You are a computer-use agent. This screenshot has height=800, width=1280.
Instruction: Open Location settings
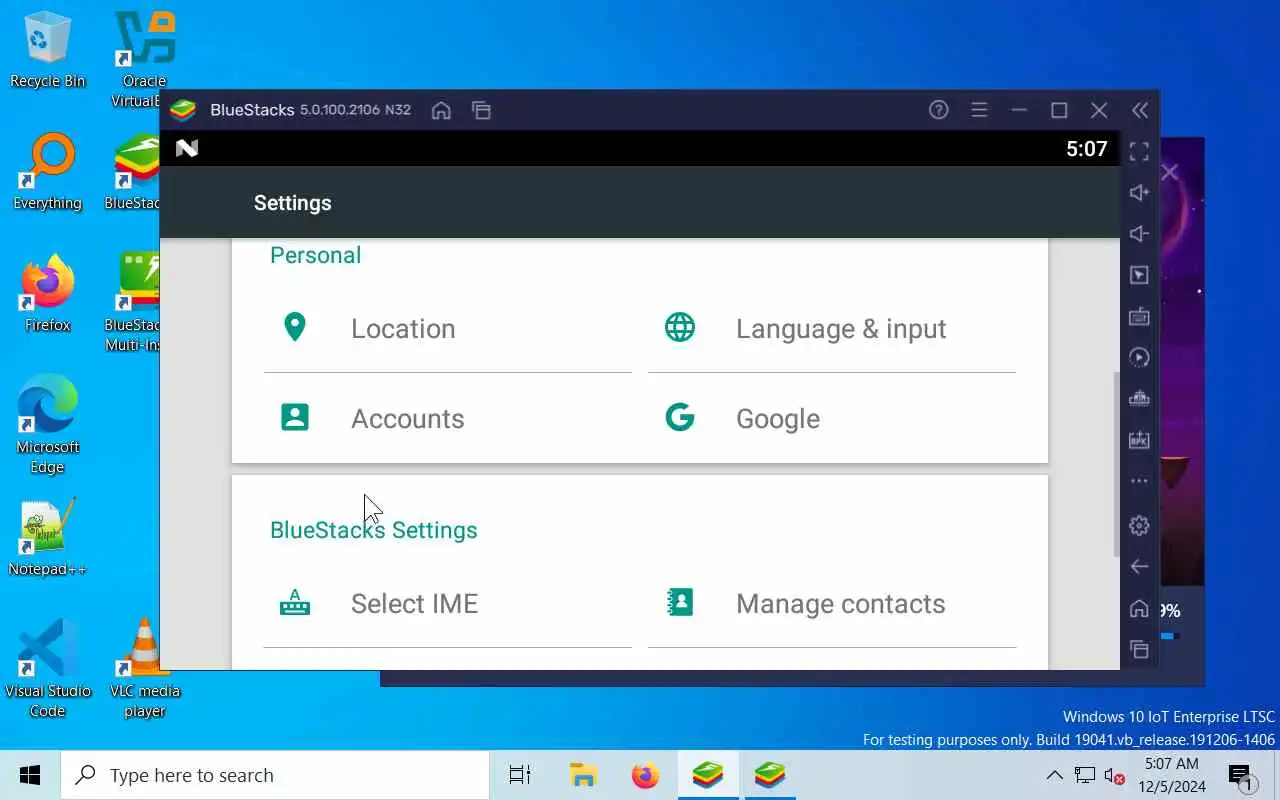448,328
